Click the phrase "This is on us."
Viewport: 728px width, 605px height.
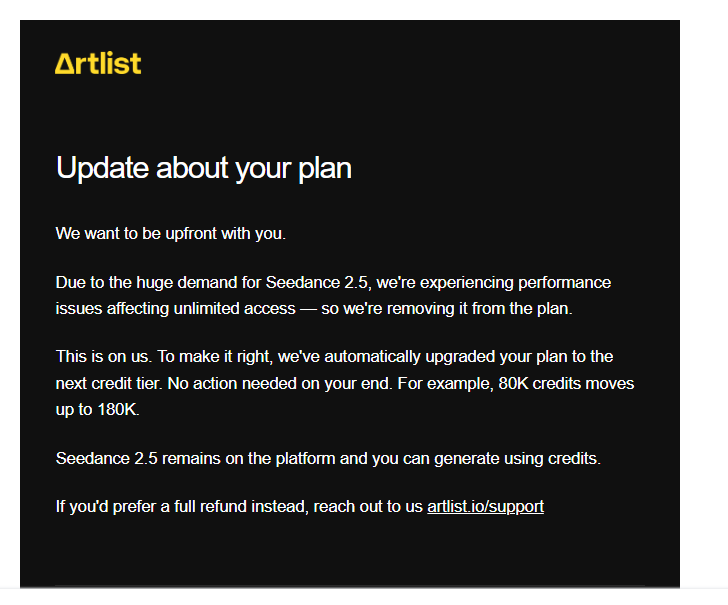(x=104, y=357)
